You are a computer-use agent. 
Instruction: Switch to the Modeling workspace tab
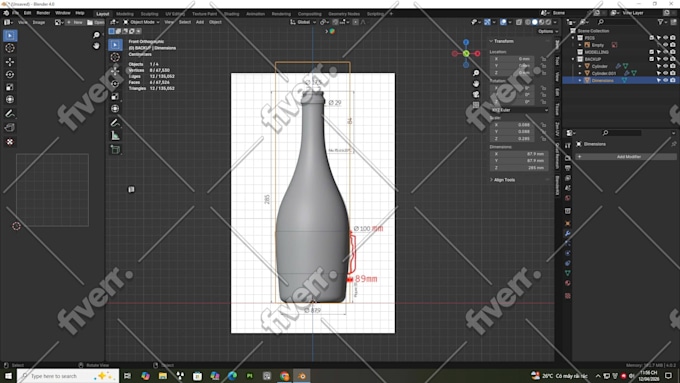point(125,14)
